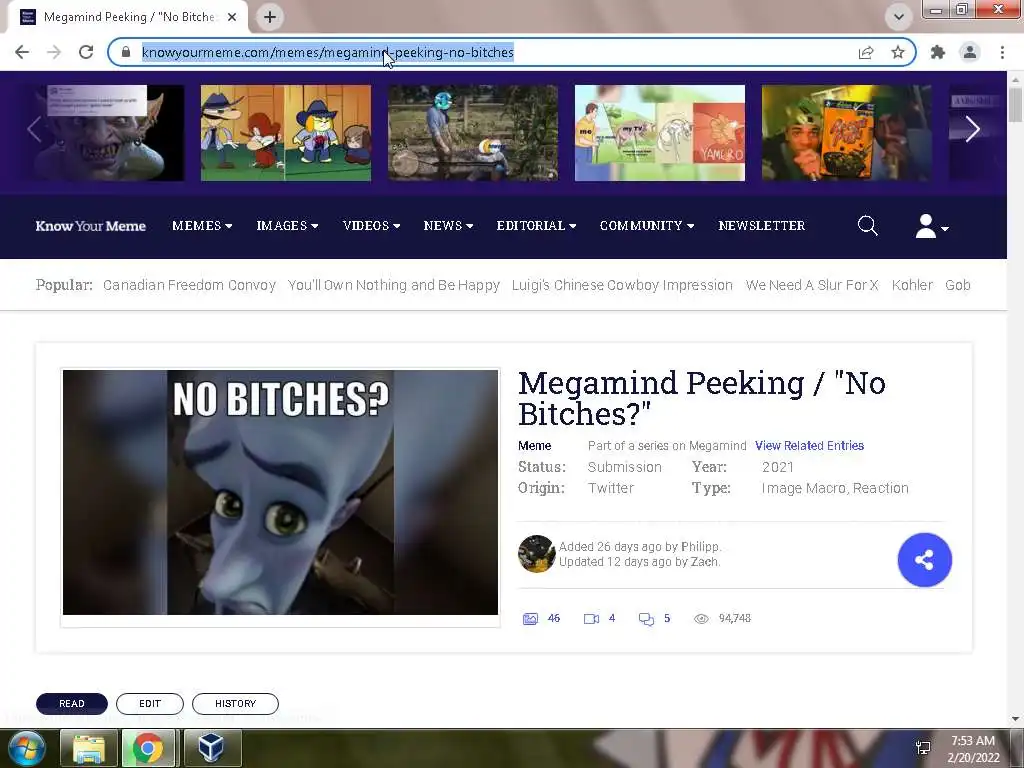
Task: Move carousel back with left arrow
Action: coord(34,129)
